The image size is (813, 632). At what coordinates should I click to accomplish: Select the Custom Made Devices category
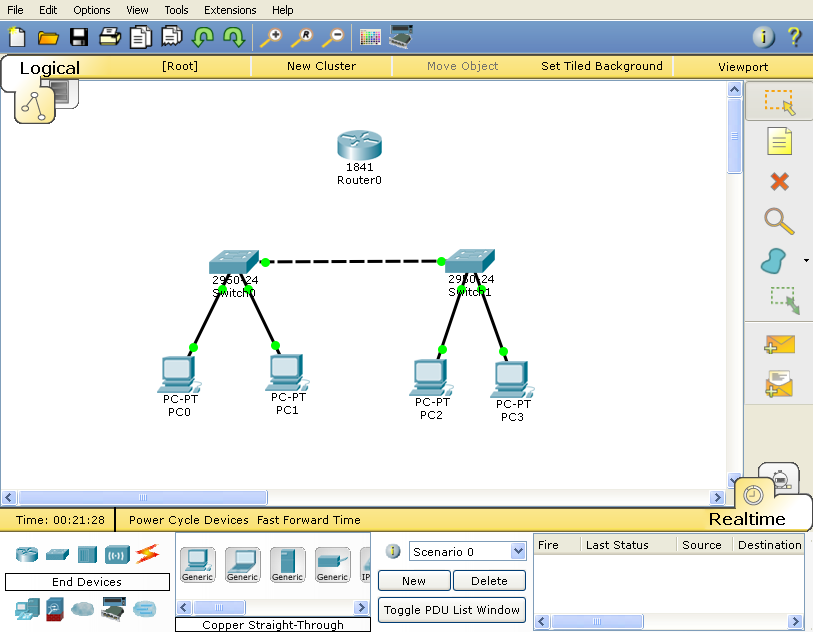114,609
